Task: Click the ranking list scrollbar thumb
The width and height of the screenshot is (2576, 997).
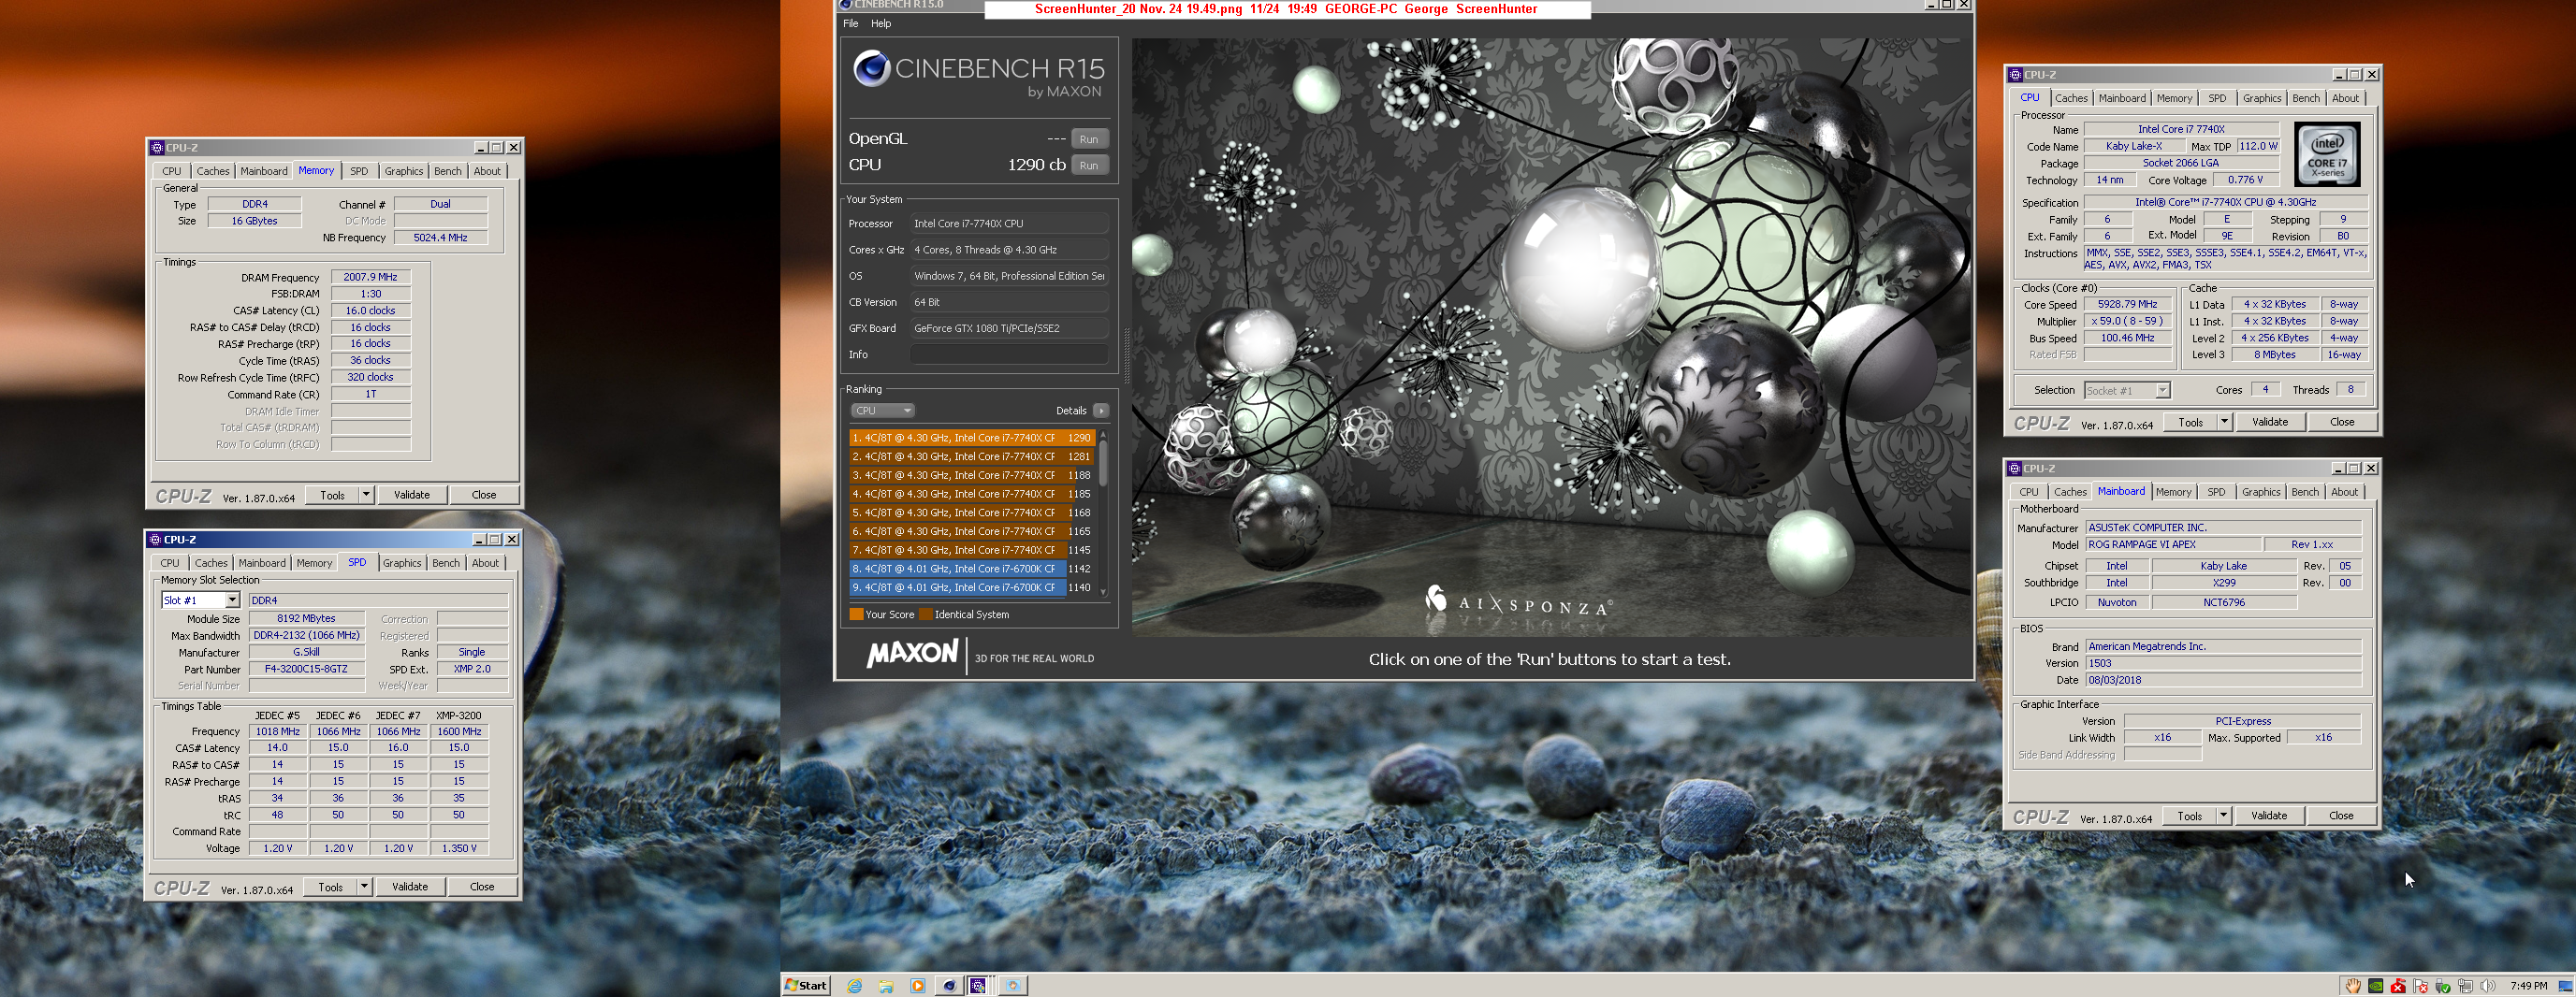Action: click(1103, 462)
